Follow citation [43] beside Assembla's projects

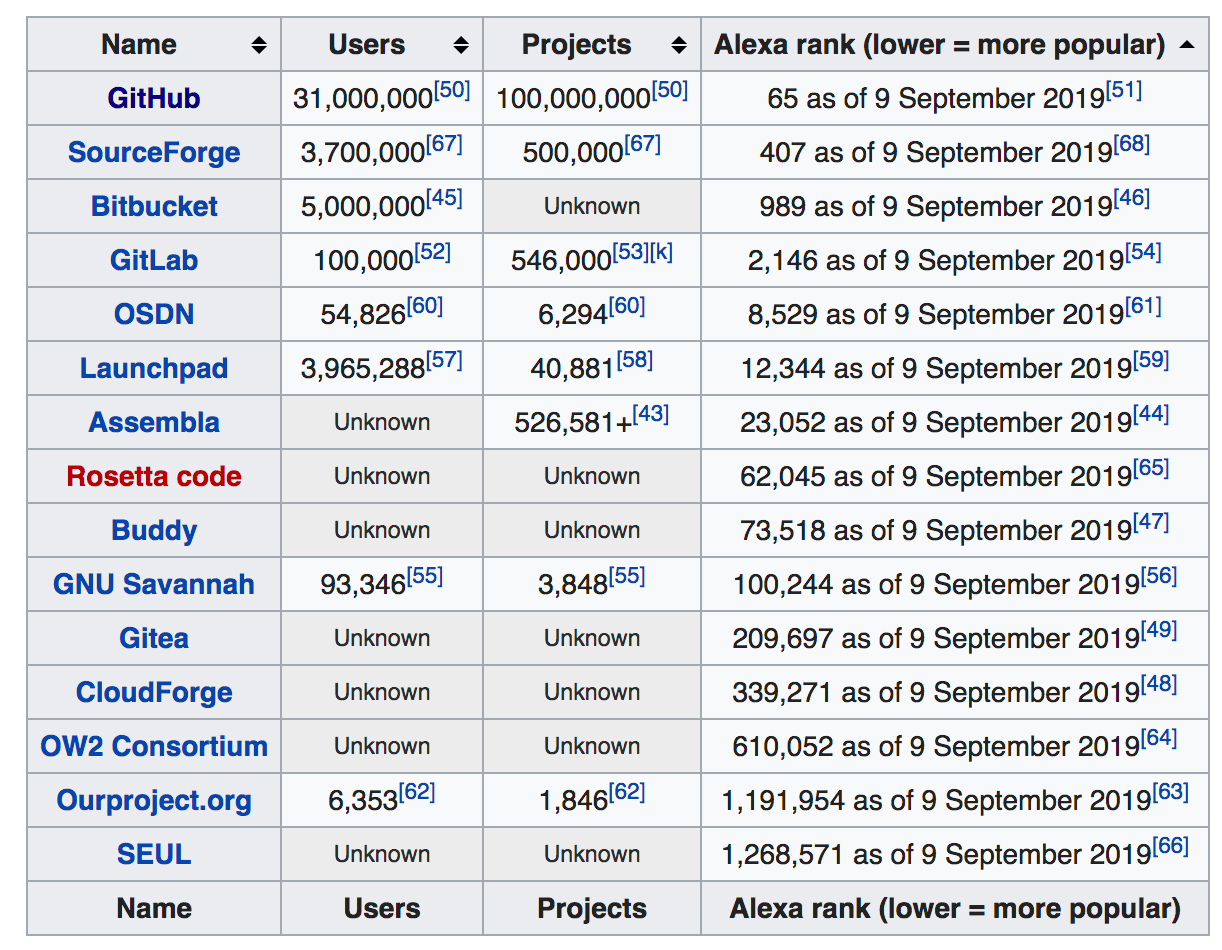650,414
